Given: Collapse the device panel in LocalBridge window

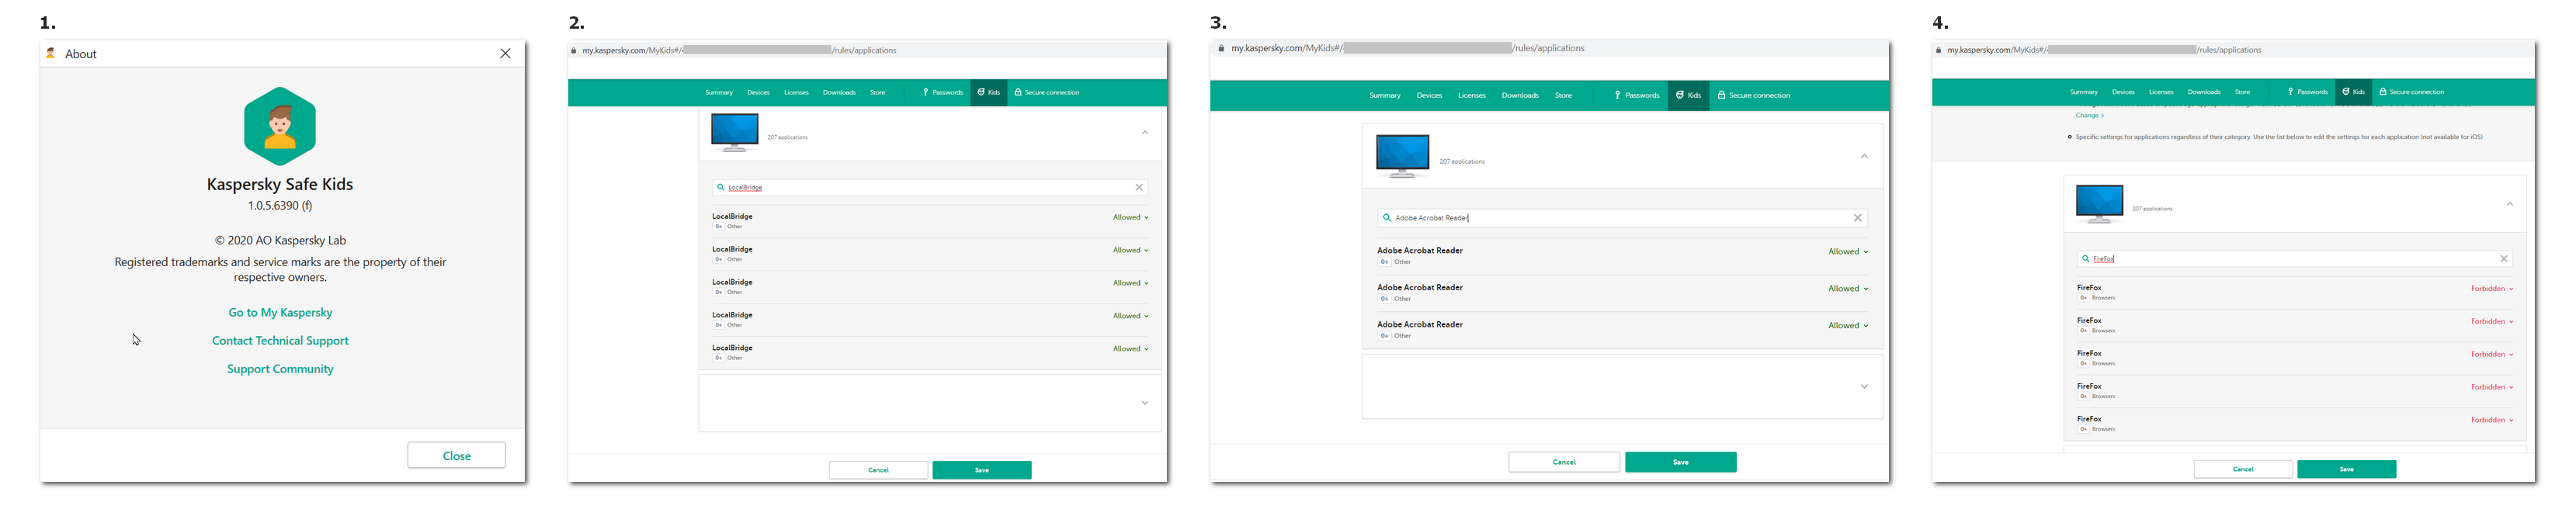Looking at the screenshot, I should [1145, 132].
